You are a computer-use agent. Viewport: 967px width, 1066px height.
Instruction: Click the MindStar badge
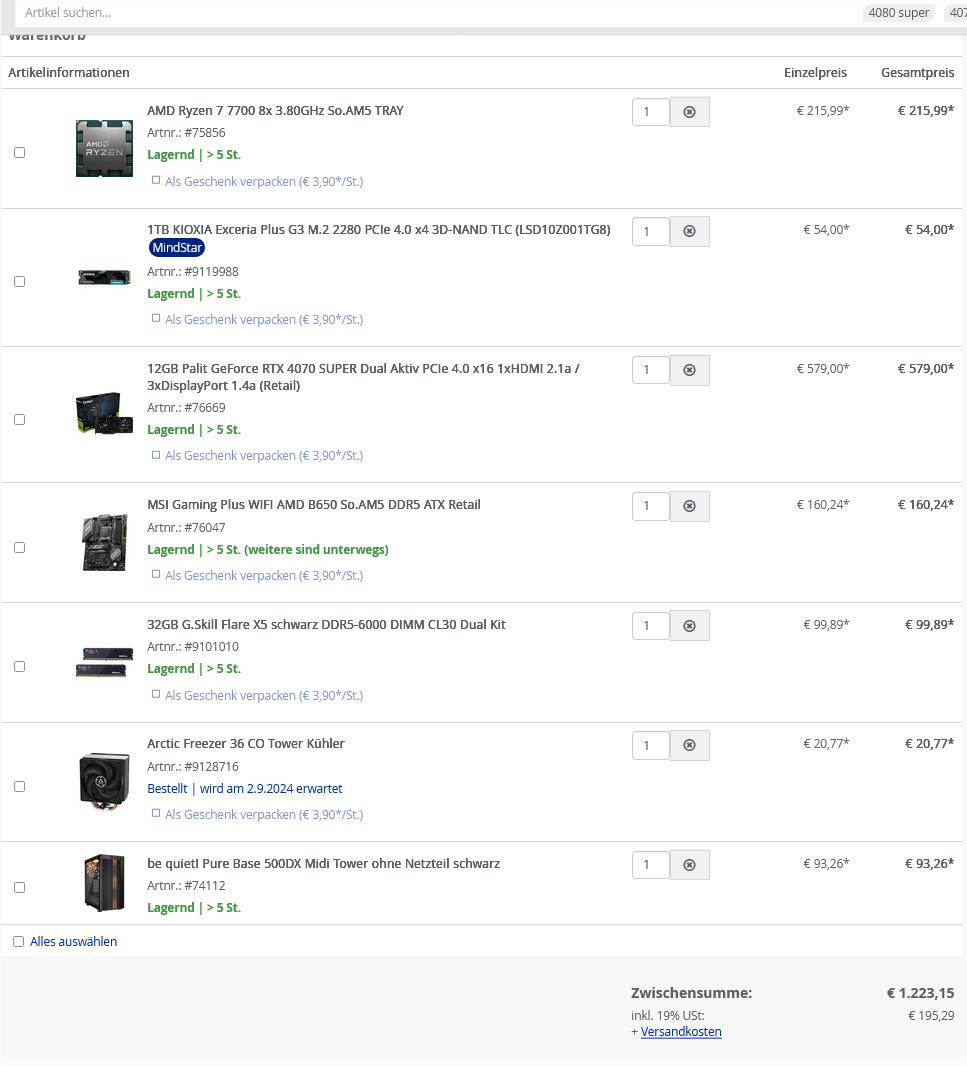click(x=177, y=247)
